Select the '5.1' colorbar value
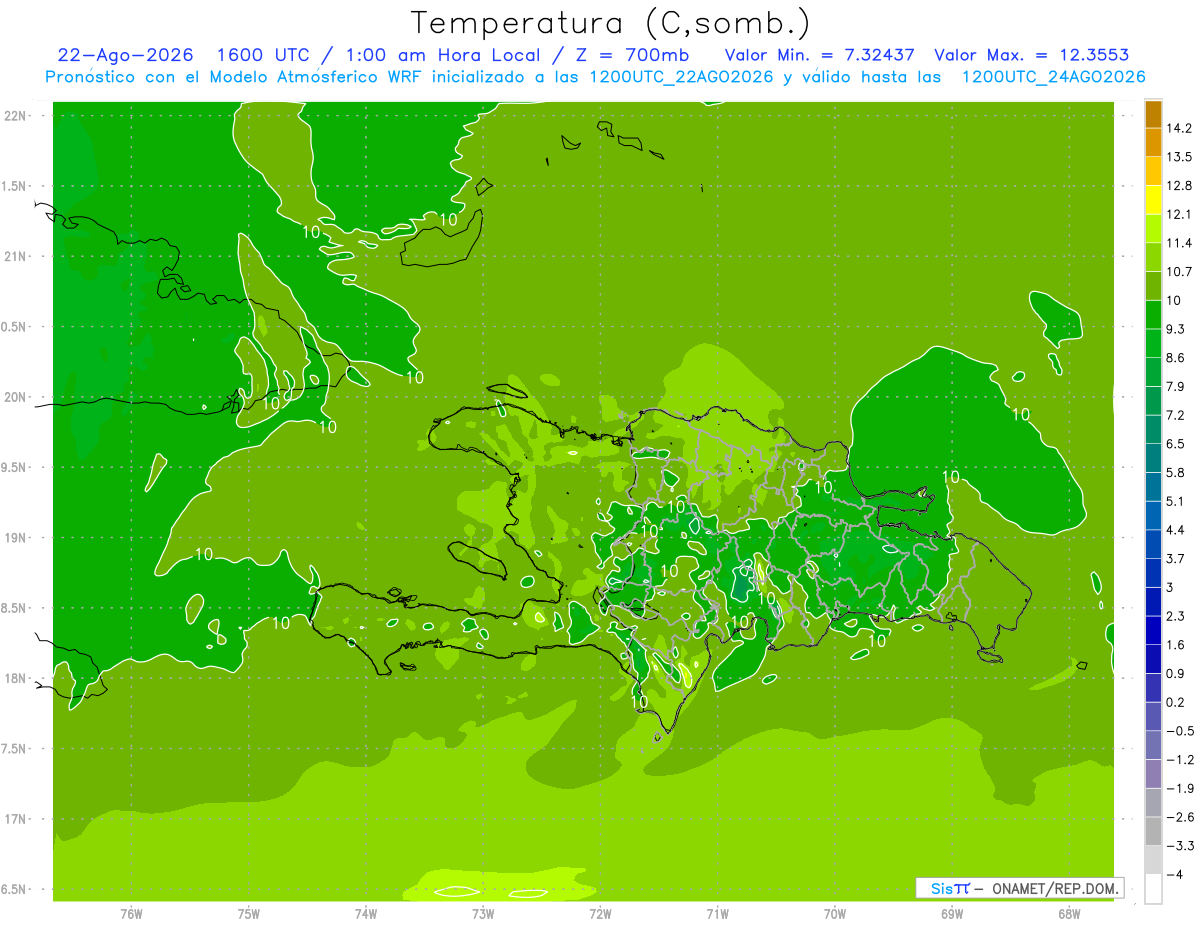 coord(1176,501)
